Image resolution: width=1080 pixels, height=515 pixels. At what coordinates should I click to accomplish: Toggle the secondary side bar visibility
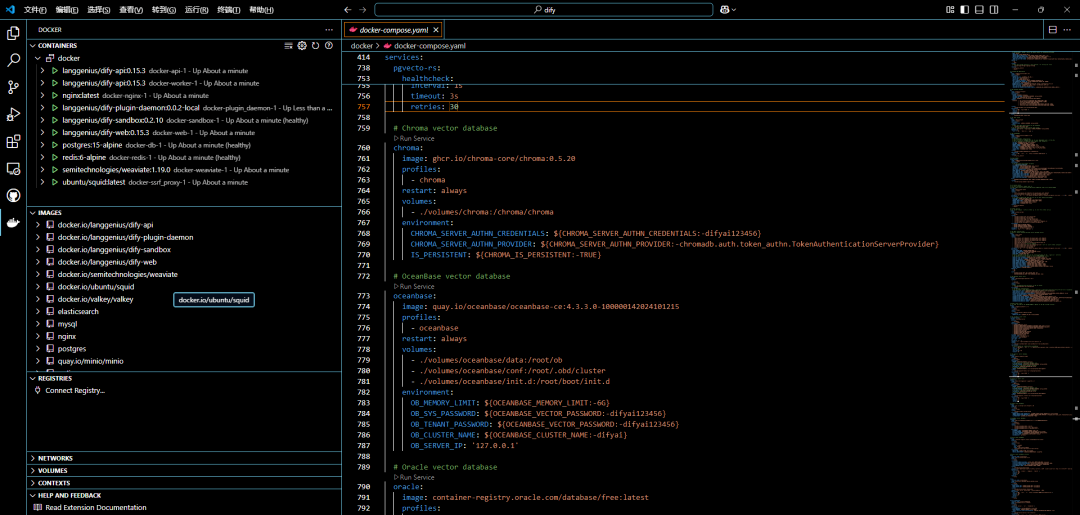(993, 9)
